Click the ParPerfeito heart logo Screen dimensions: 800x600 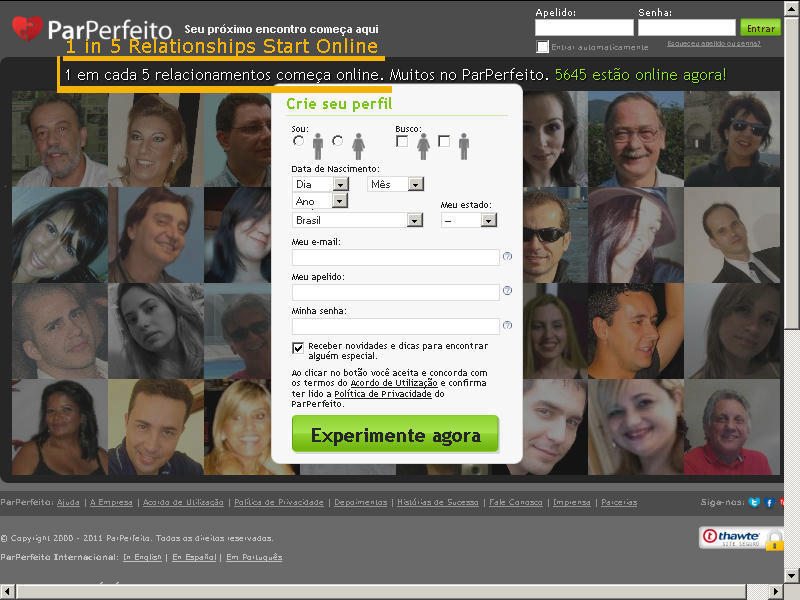pyautogui.click(x=27, y=28)
